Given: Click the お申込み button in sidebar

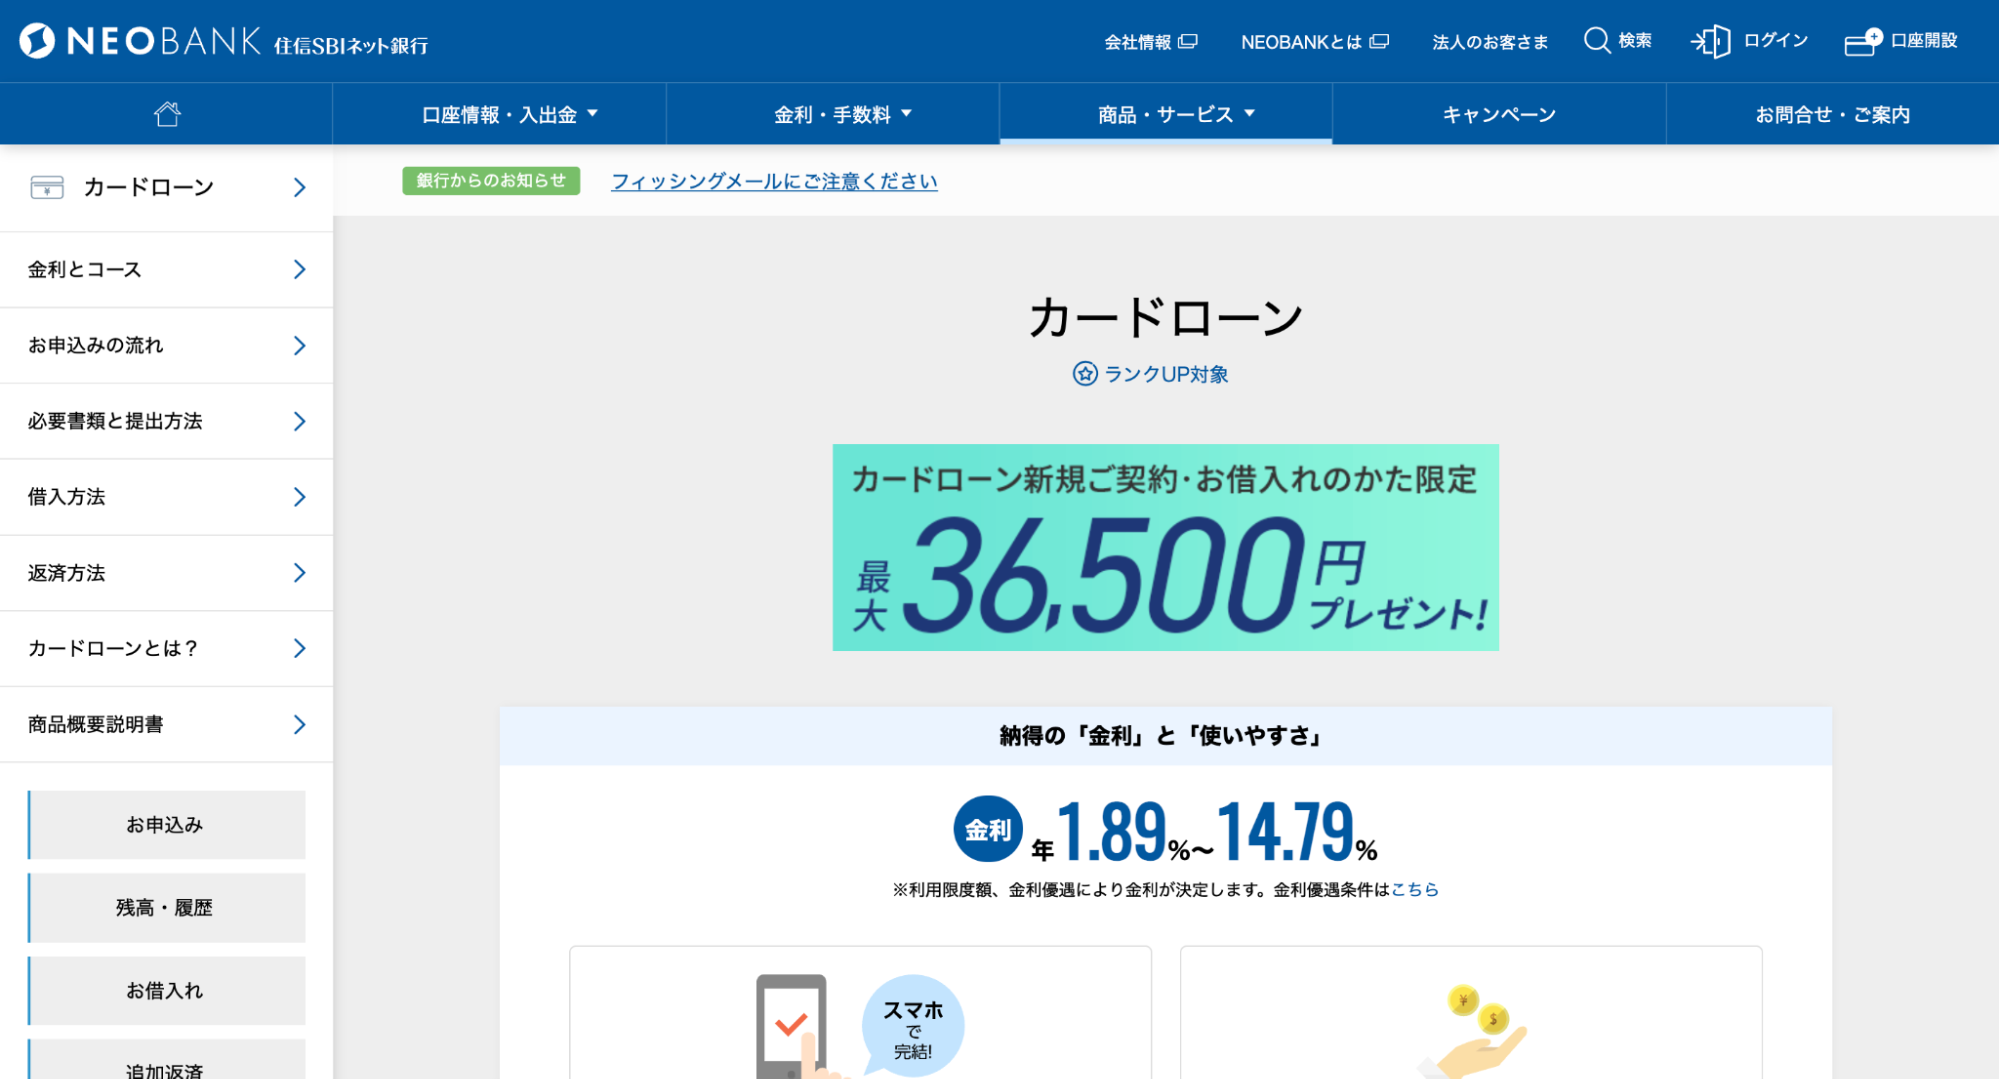Looking at the screenshot, I should click(x=166, y=825).
